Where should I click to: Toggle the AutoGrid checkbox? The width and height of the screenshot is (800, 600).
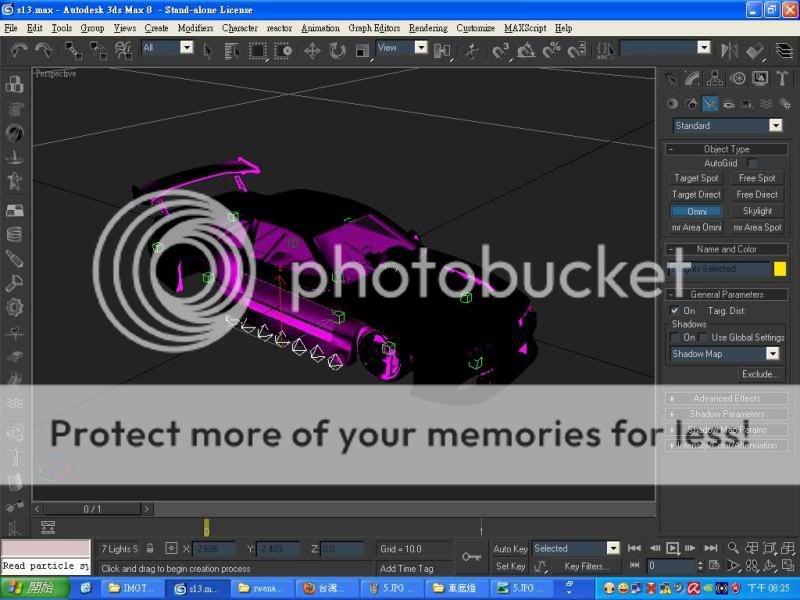click(x=752, y=163)
